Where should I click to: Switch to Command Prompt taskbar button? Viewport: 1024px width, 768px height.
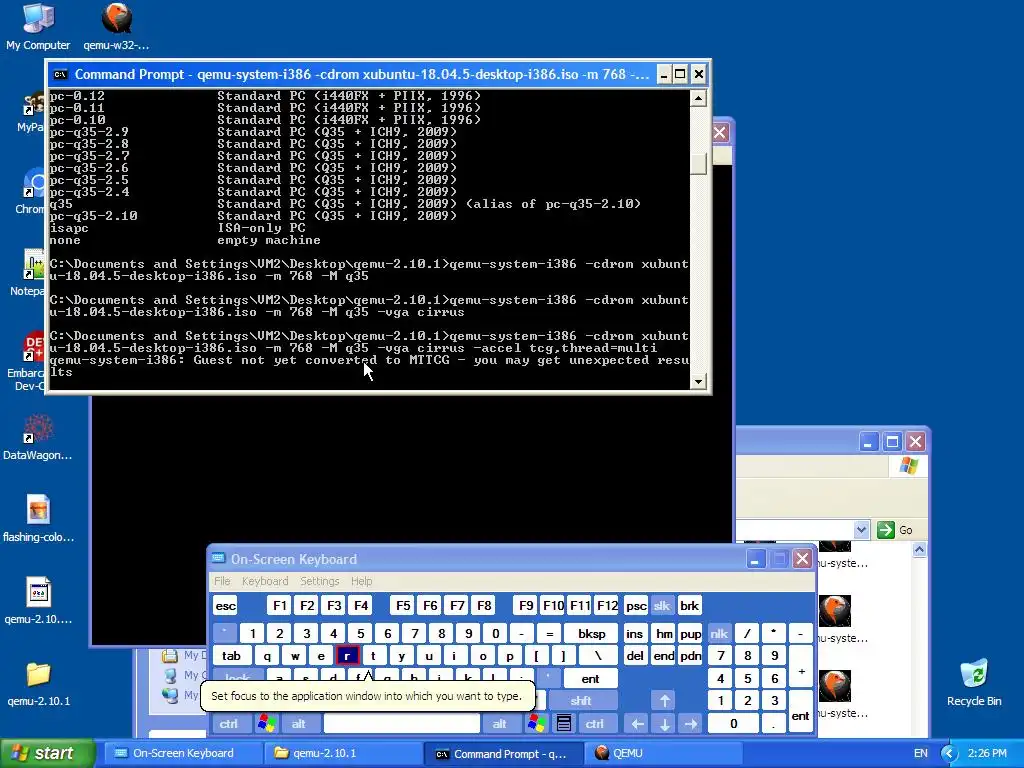(502, 754)
